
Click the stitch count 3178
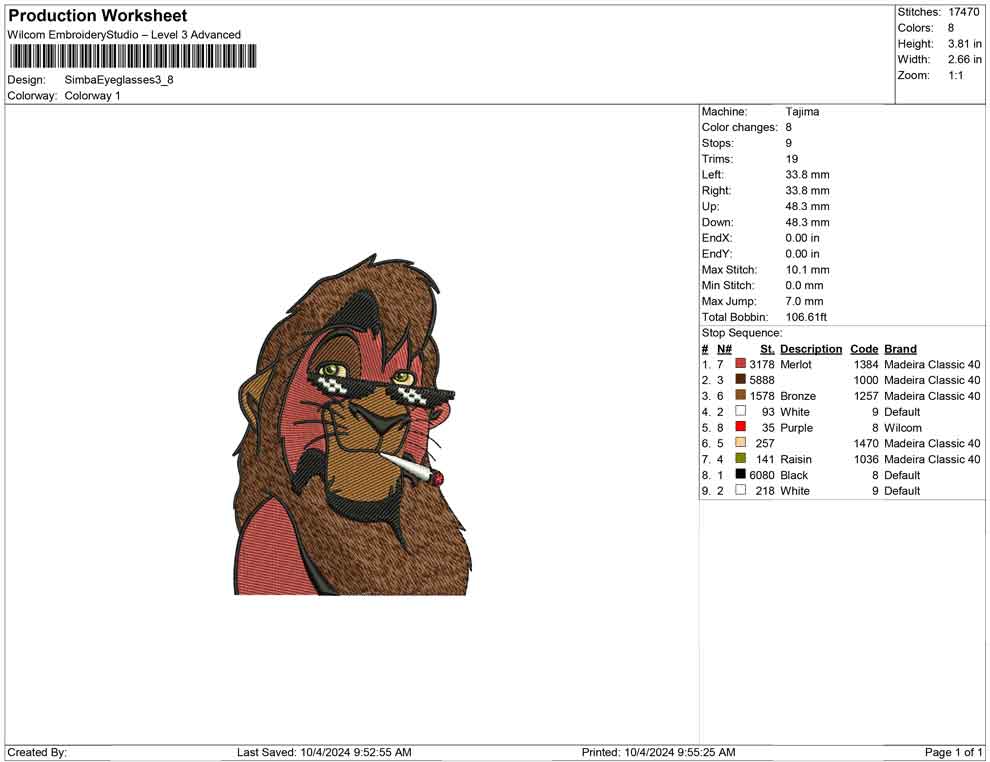[x=762, y=364]
